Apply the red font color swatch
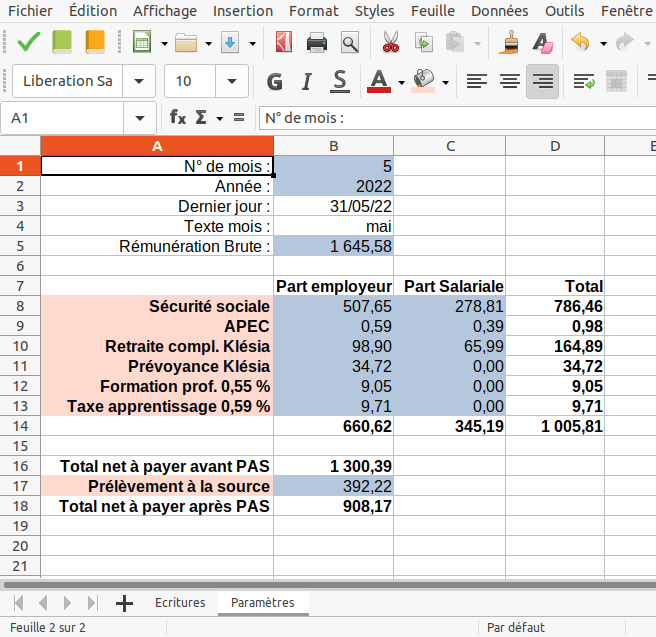The height and width of the screenshot is (637, 656). pos(378,81)
